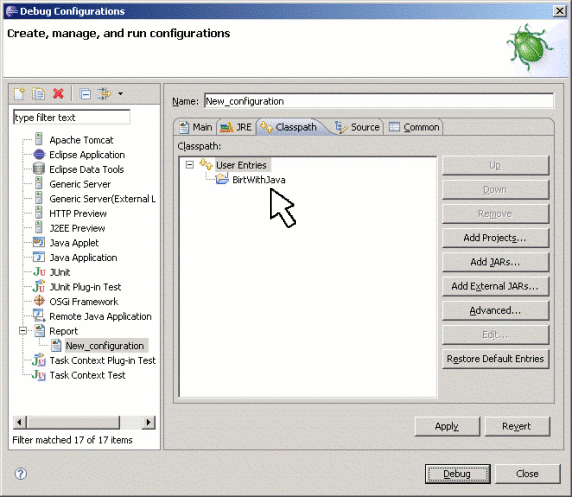Click the J2EE Preview icon

pos(39,228)
